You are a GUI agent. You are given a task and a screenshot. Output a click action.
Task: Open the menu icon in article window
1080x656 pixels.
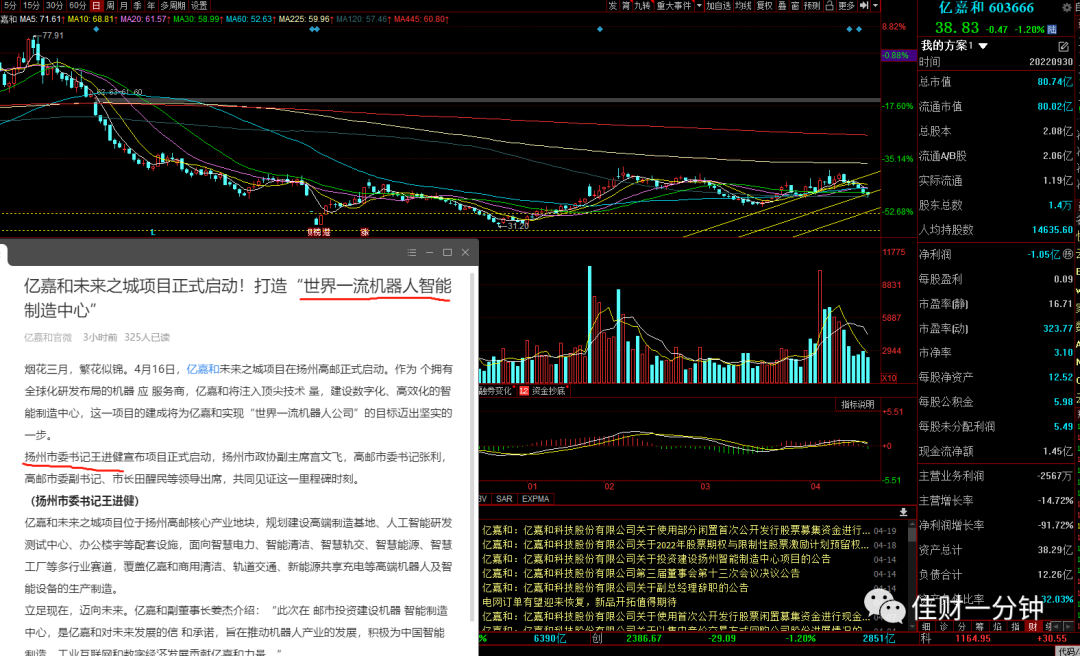coord(412,252)
